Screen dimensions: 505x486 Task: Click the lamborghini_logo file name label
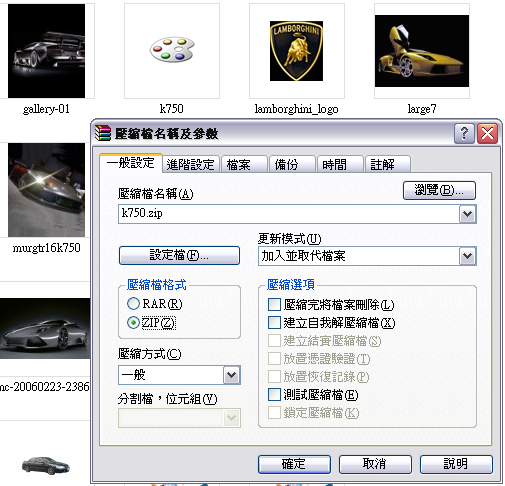pos(296,109)
